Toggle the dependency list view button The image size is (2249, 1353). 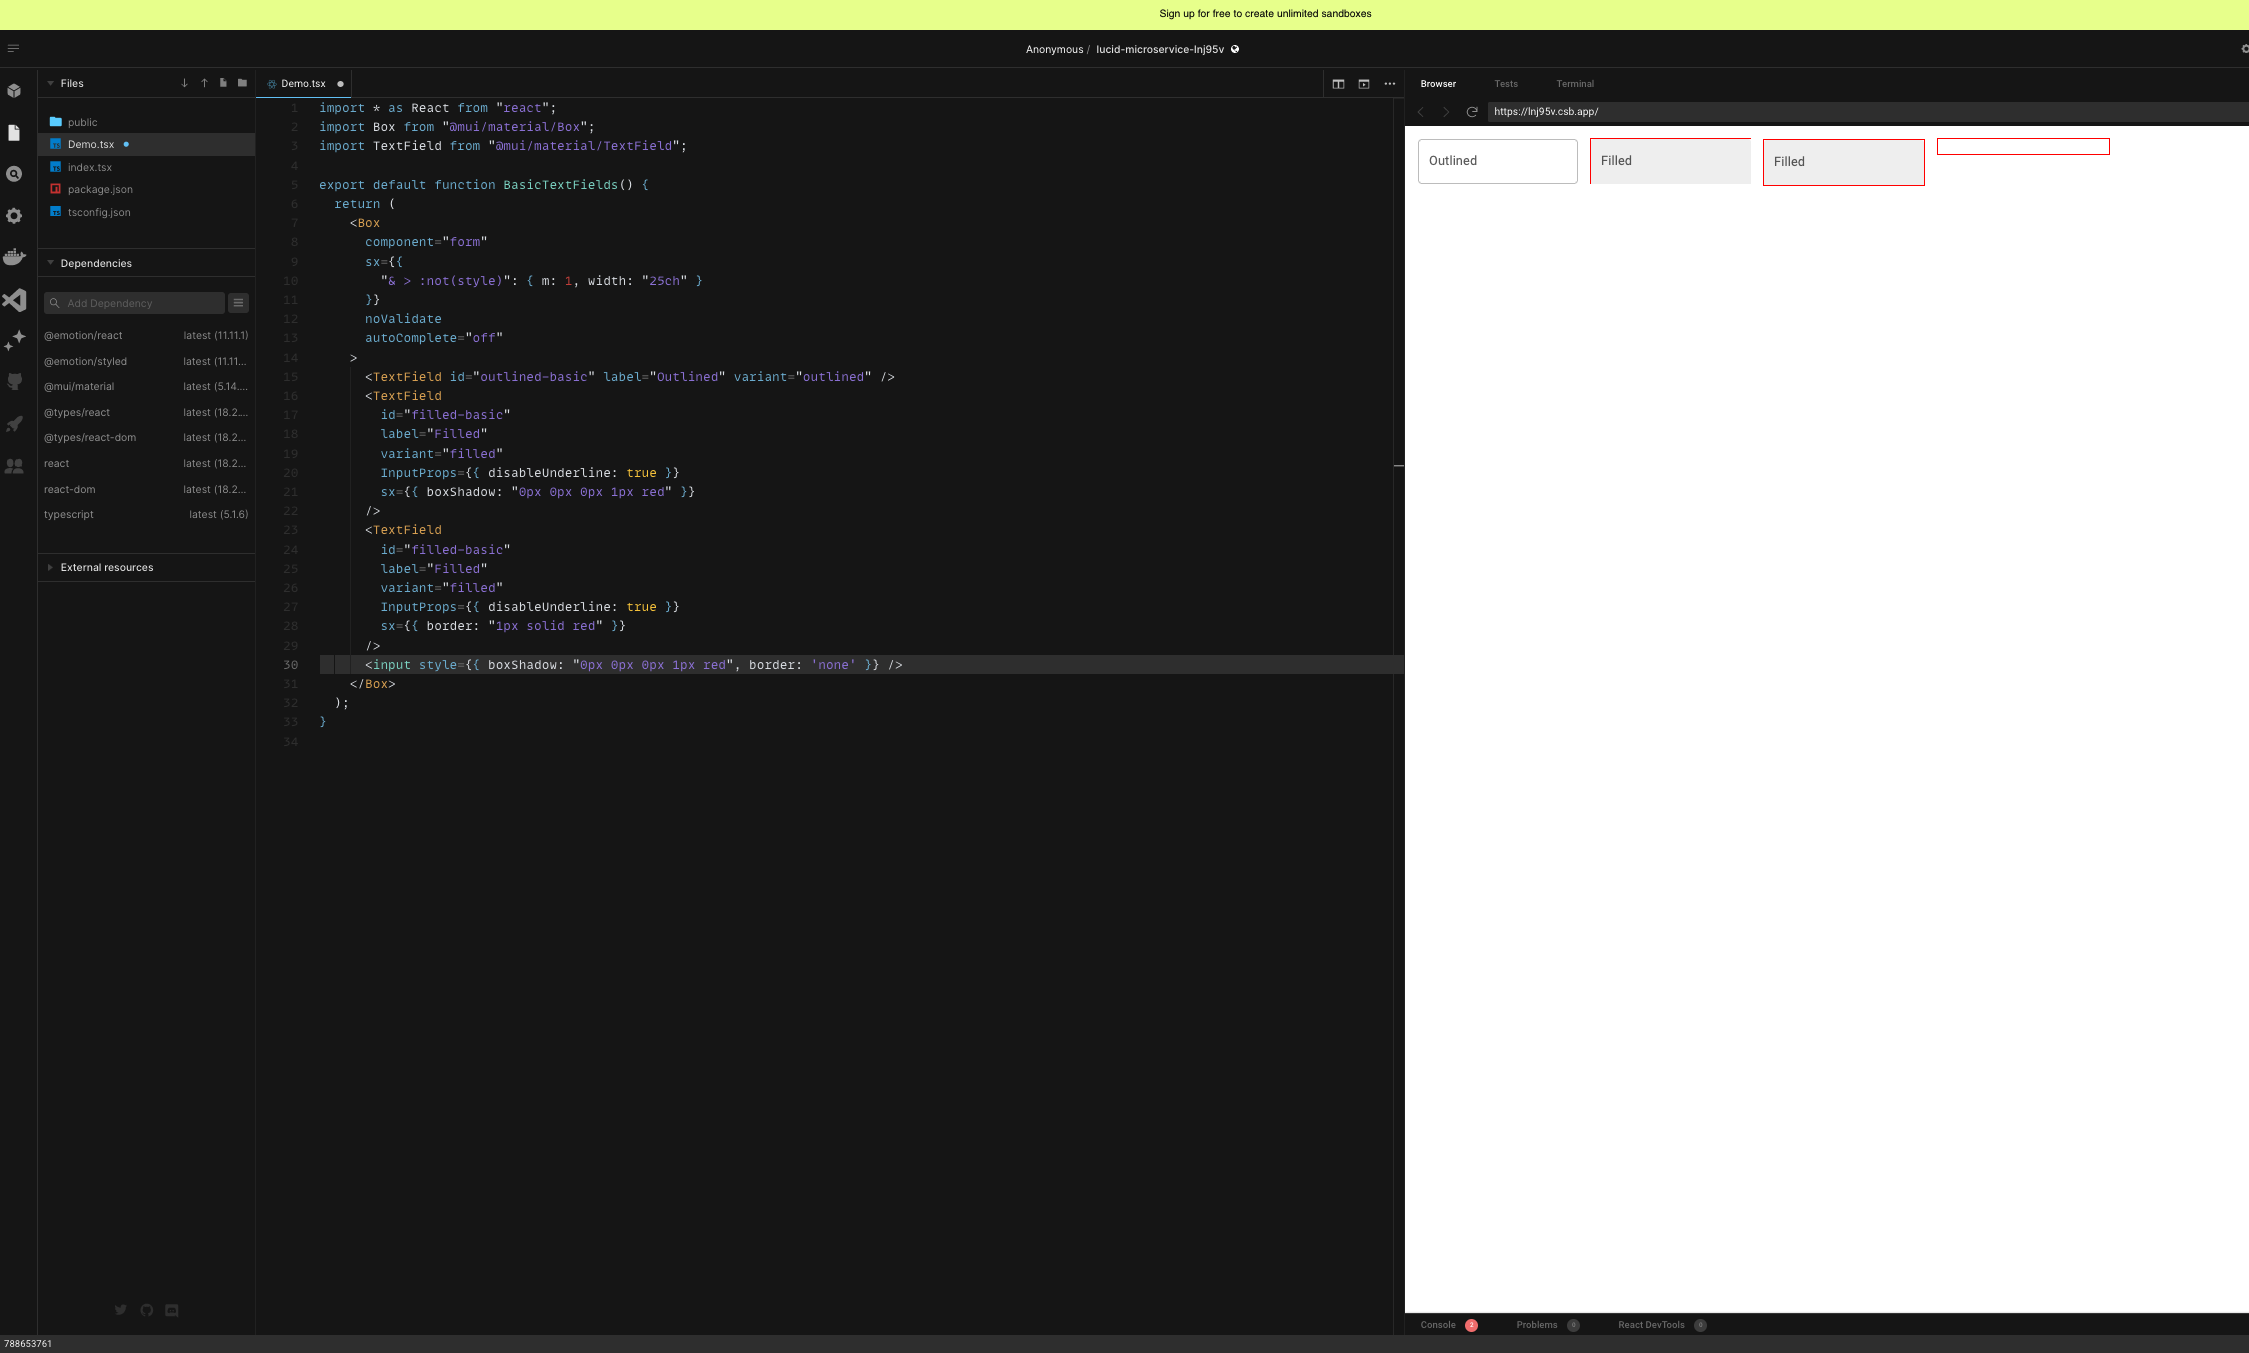click(238, 303)
